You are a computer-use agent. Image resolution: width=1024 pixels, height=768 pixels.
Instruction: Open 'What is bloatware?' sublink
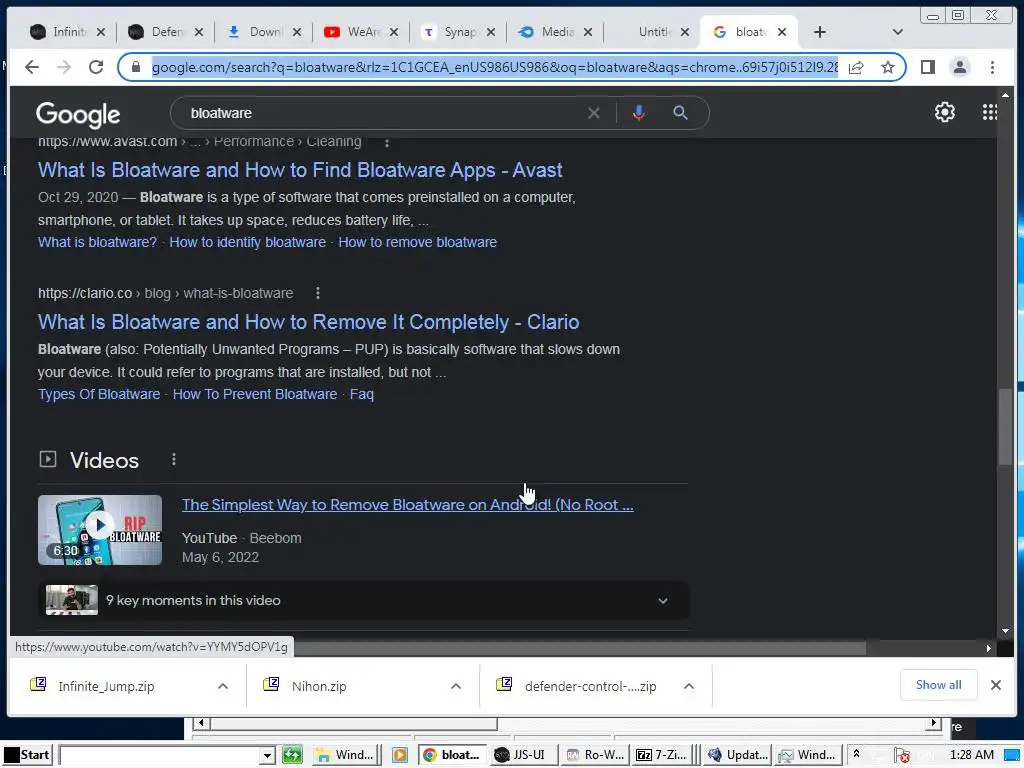(97, 242)
